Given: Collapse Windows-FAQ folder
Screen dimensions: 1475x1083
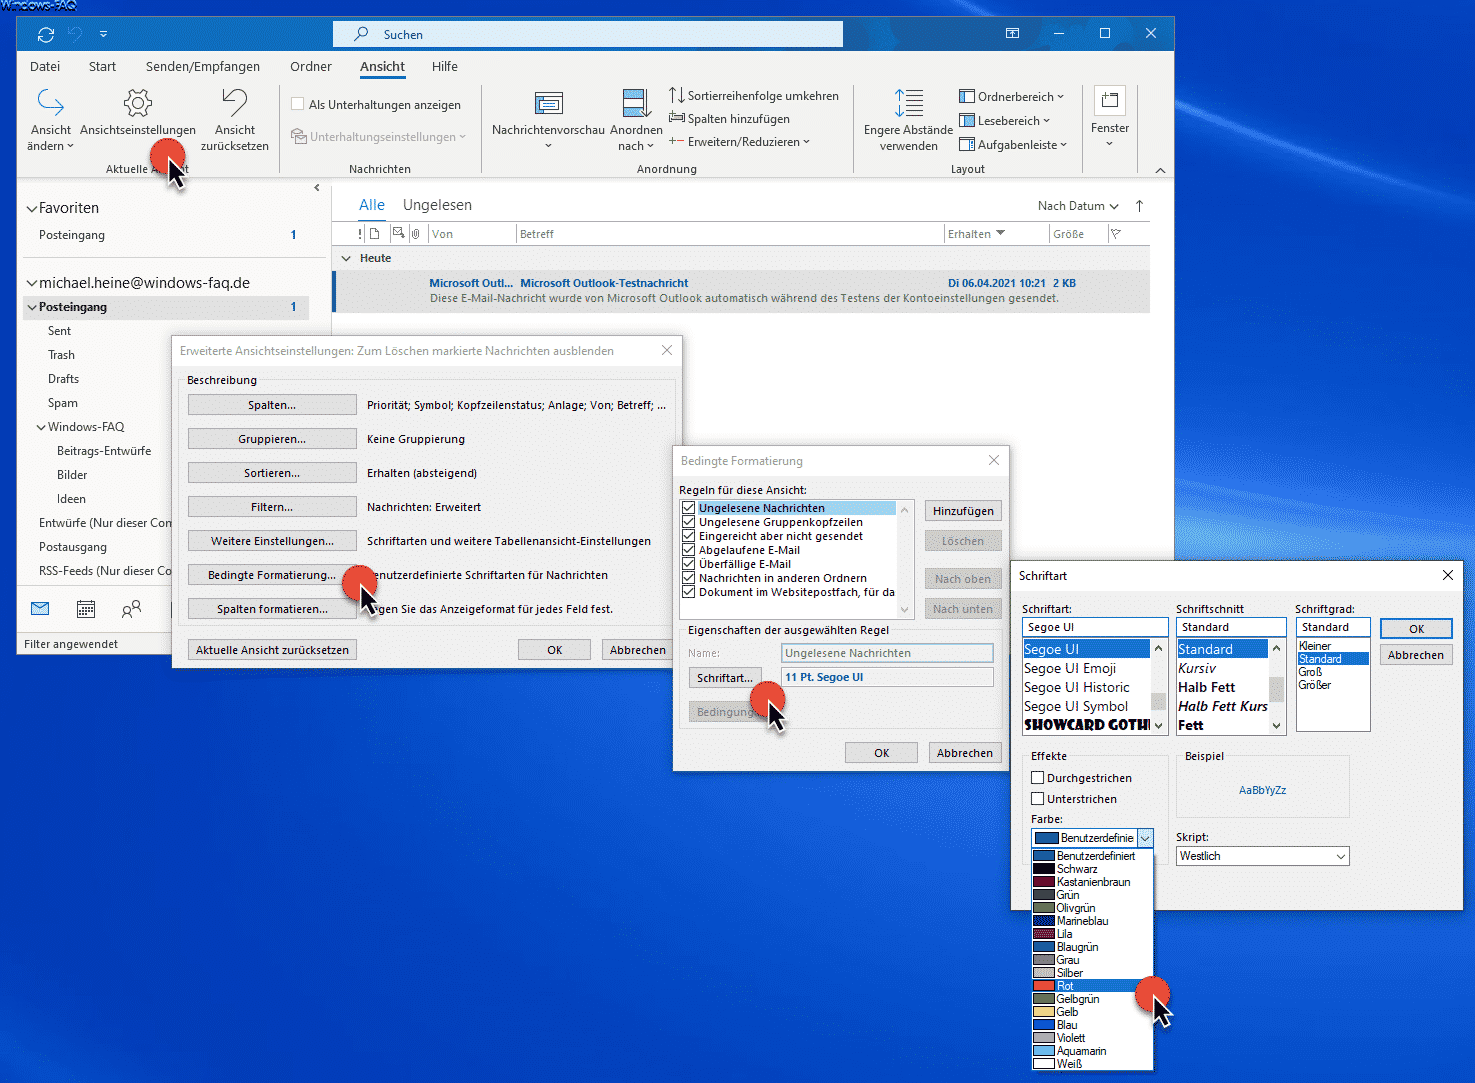Looking at the screenshot, I should (x=41, y=427).
